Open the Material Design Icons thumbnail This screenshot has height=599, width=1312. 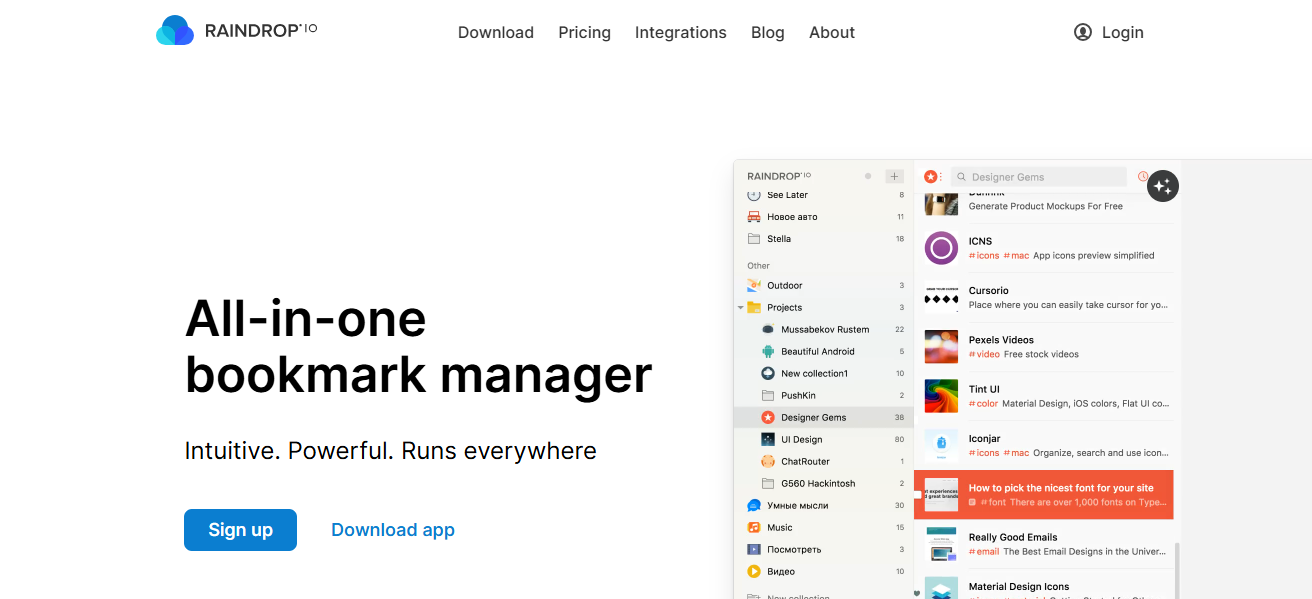pyautogui.click(x=941, y=588)
